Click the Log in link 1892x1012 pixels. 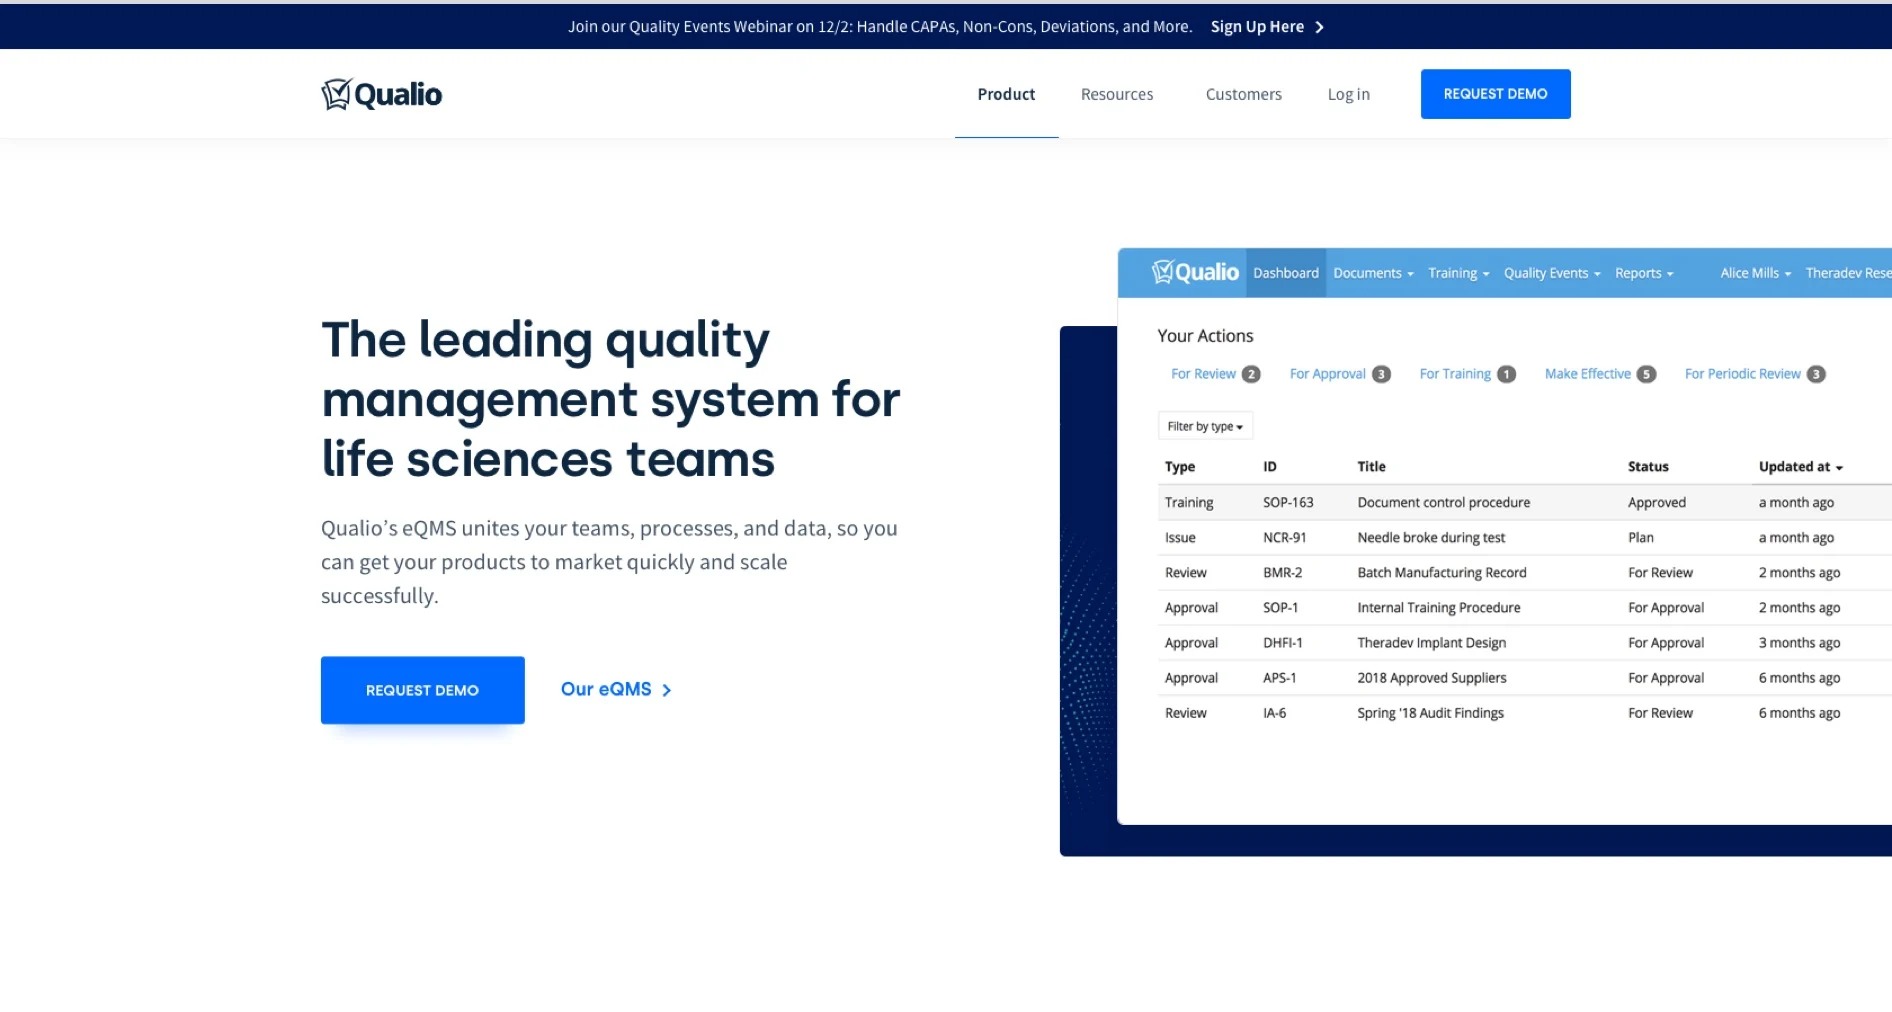[1348, 94]
